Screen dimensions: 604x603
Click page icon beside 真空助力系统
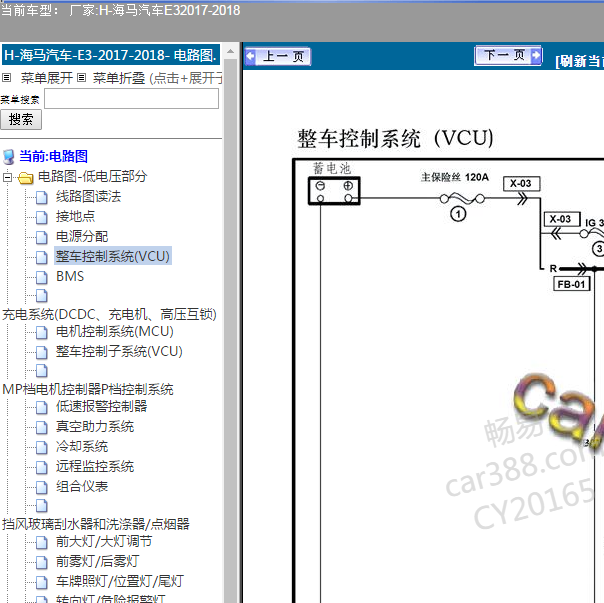(x=42, y=427)
